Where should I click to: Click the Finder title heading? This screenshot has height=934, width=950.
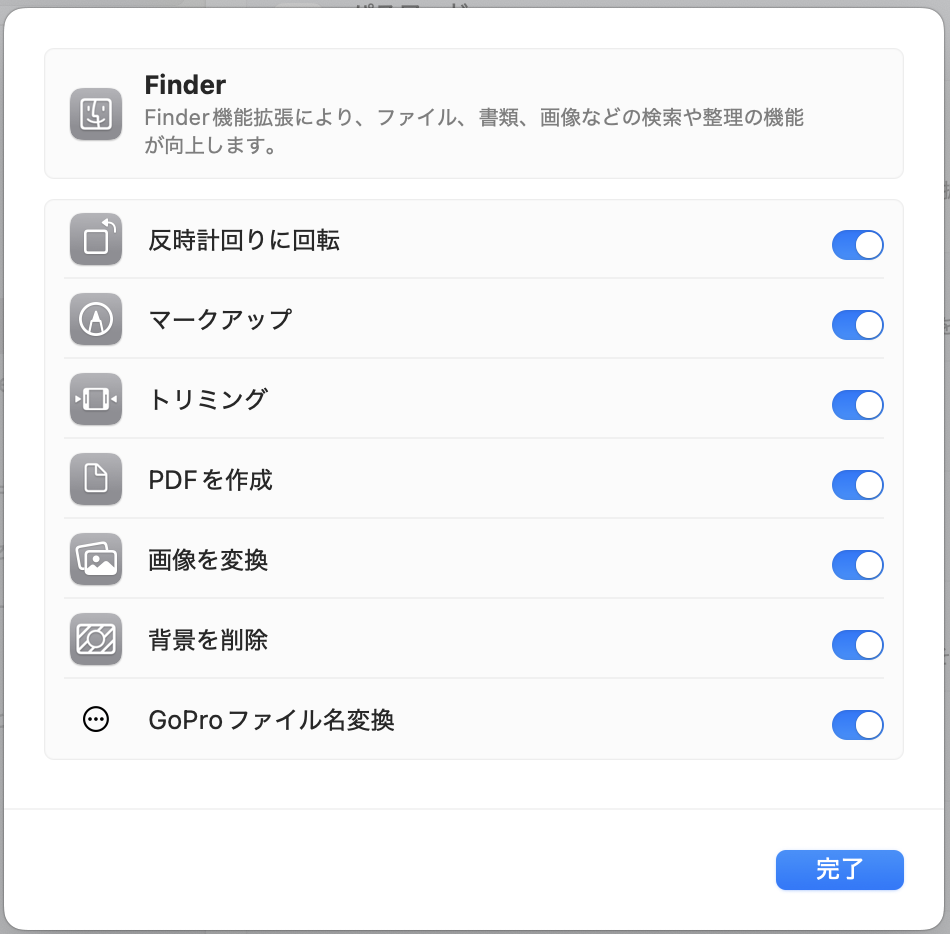(185, 85)
